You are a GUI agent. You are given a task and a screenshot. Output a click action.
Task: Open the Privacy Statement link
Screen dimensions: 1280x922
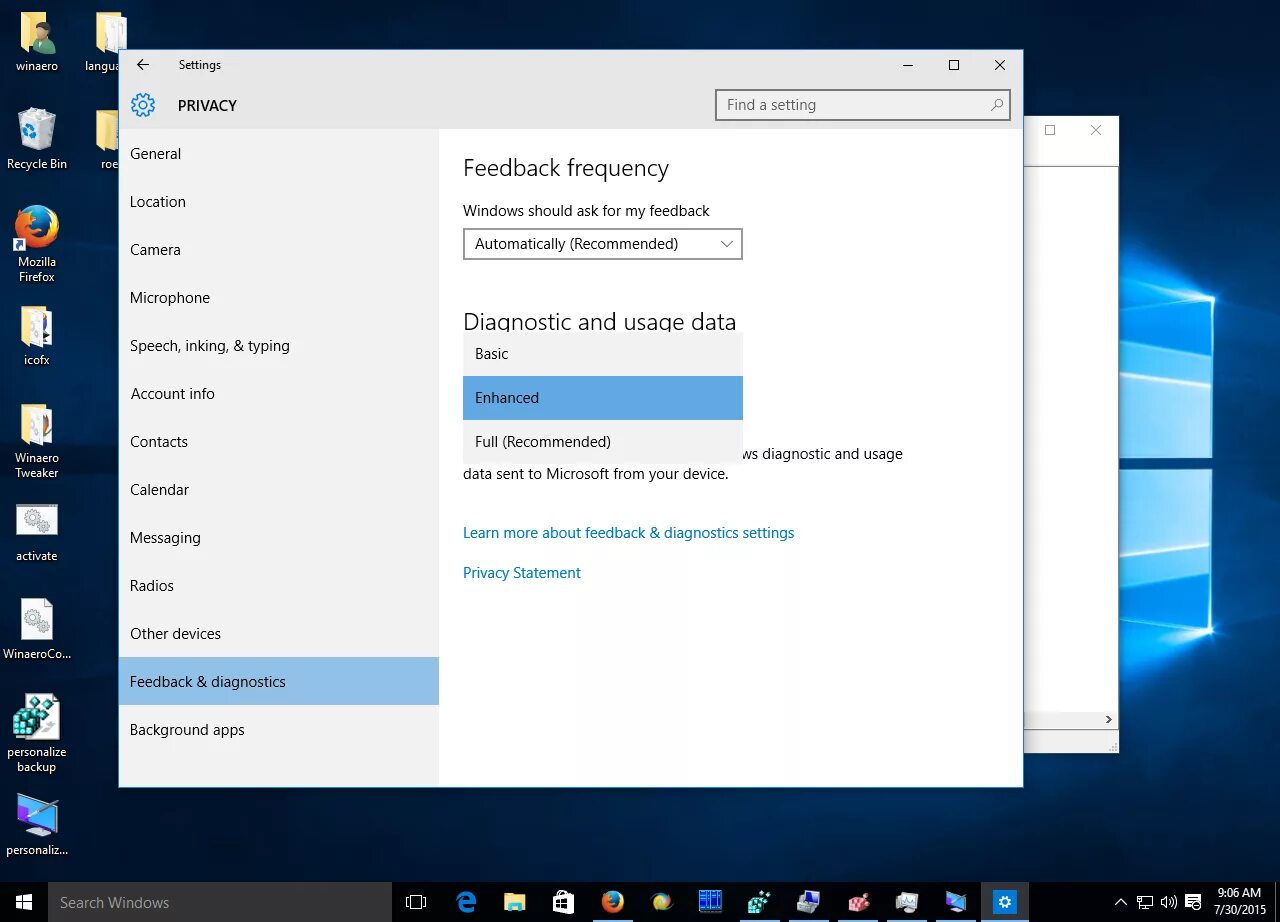point(521,572)
